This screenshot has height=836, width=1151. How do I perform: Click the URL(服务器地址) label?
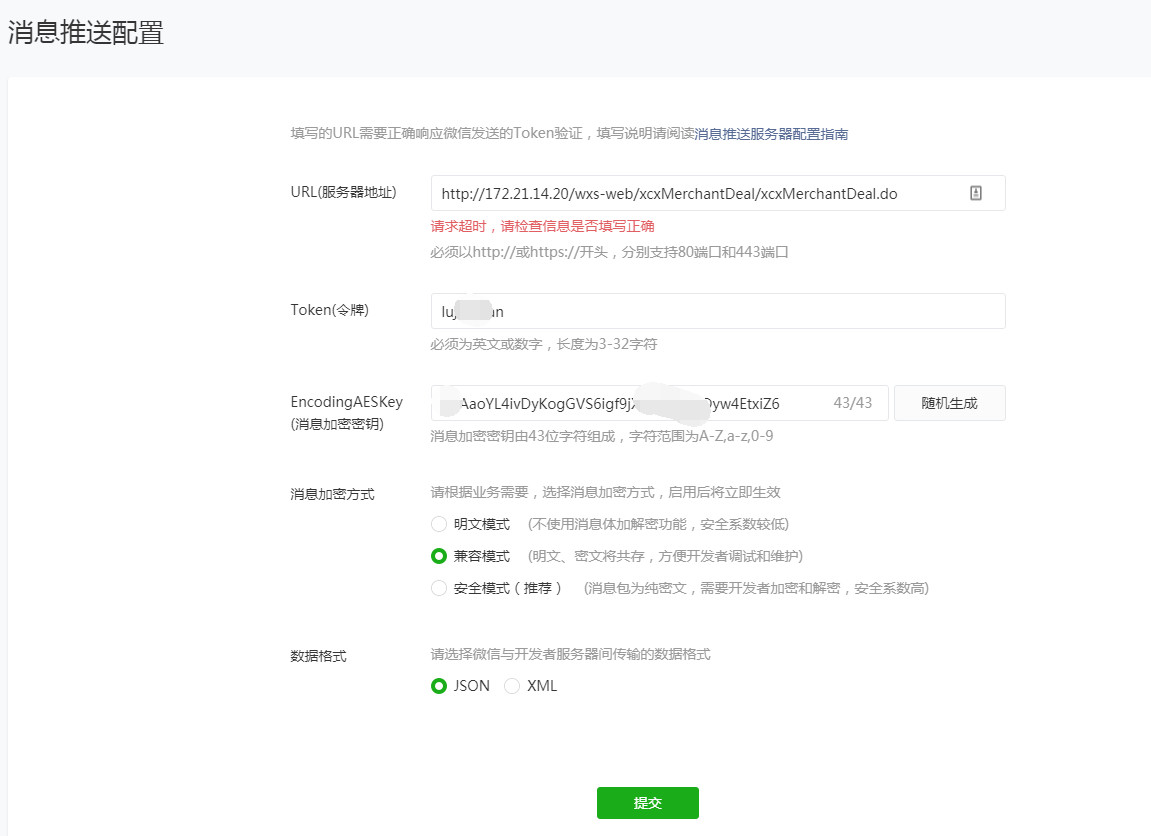coord(344,192)
